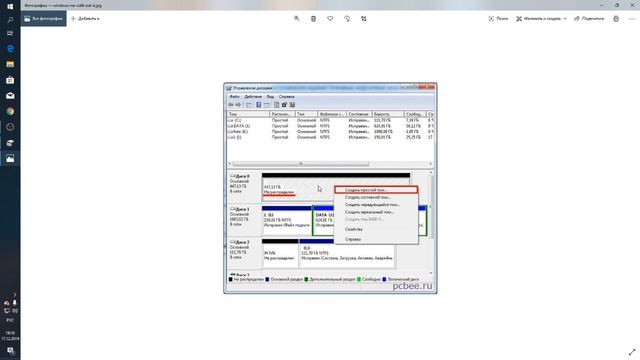The width and height of the screenshot is (640, 360).
Task: Launch Google Chrome from the taskbar
Action: pyautogui.click(x=10, y=111)
